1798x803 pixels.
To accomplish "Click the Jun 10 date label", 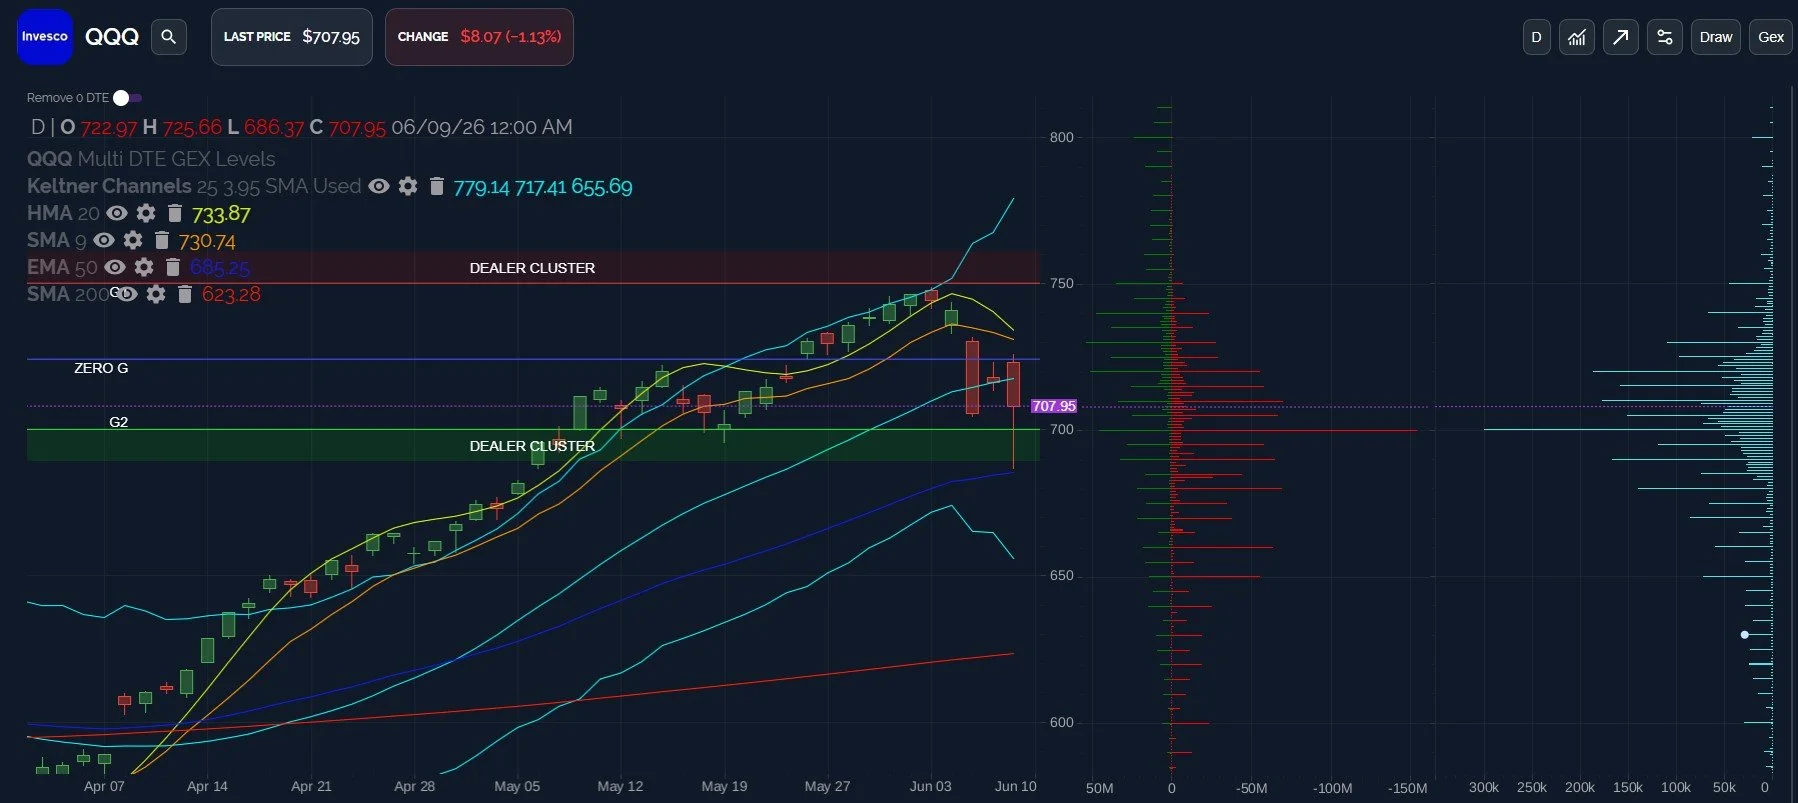I will pos(1016,786).
